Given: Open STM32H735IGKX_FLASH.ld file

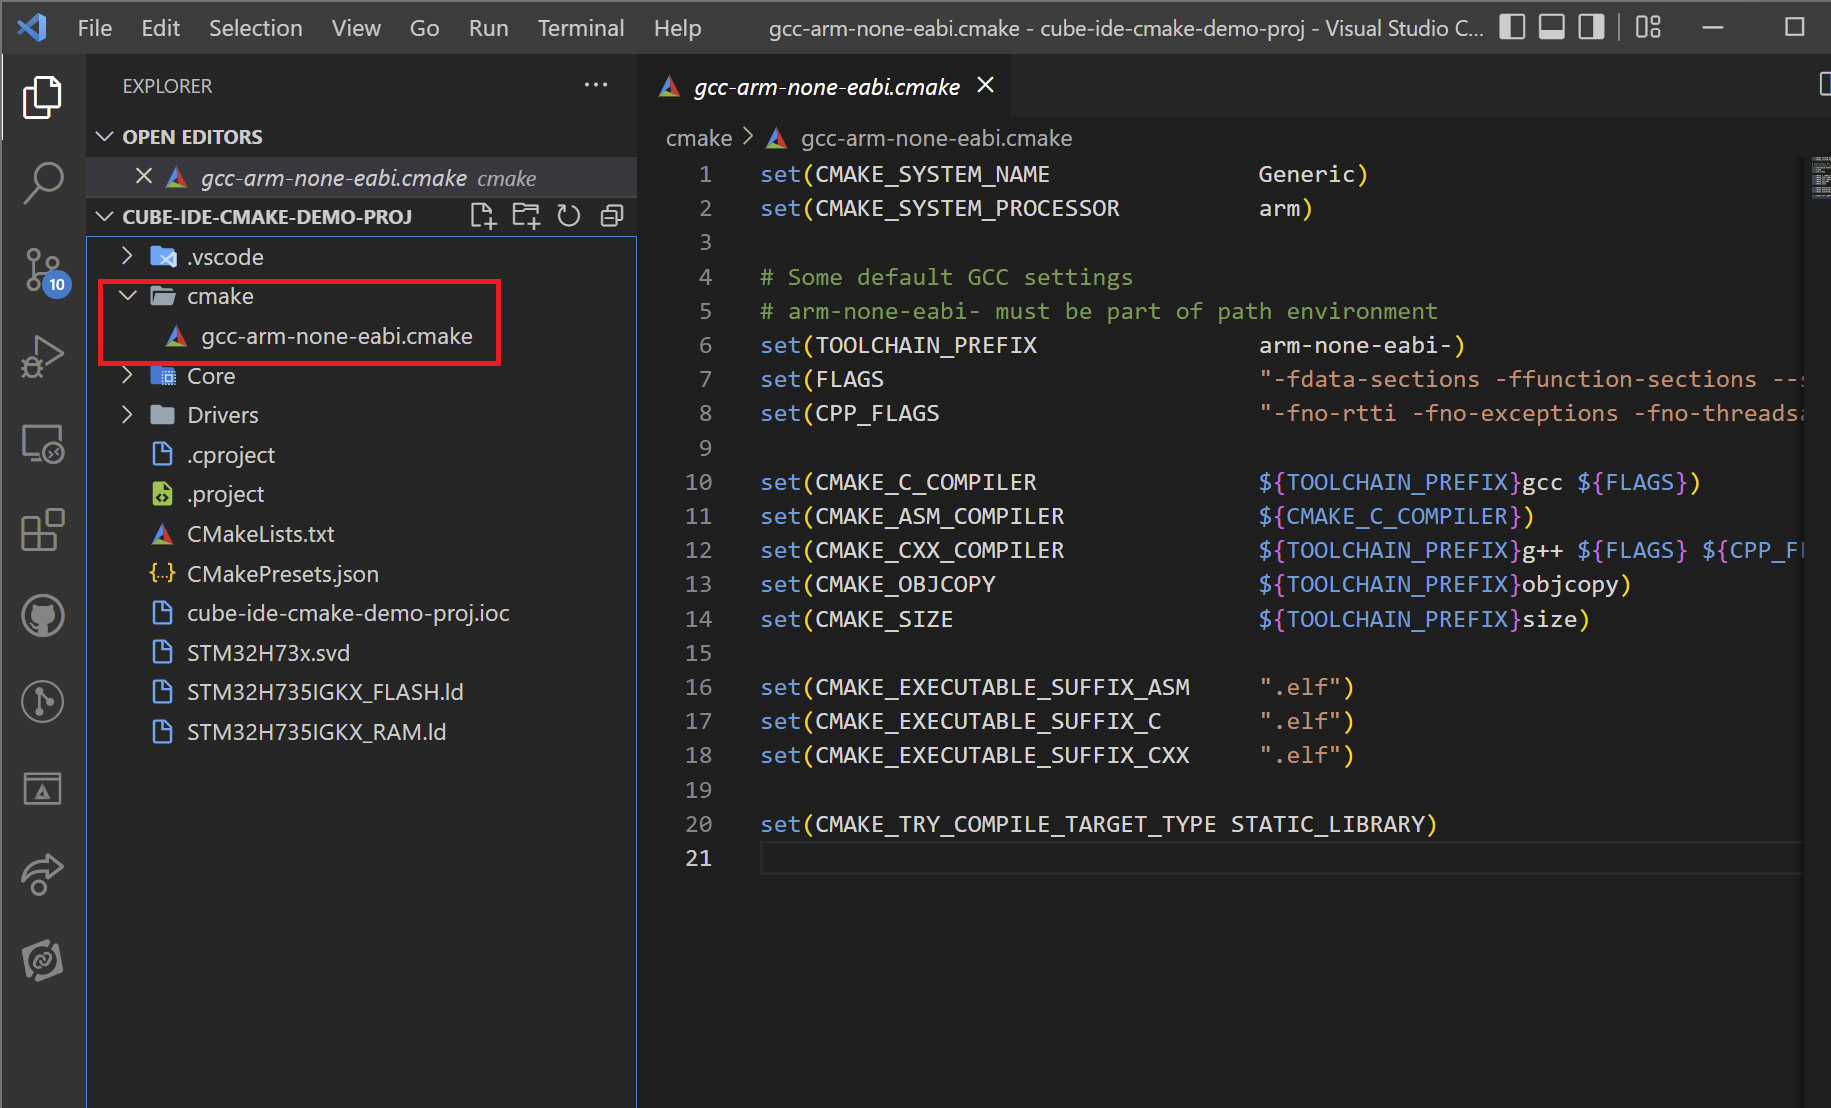Looking at the screenshot, I should point(325,692).
